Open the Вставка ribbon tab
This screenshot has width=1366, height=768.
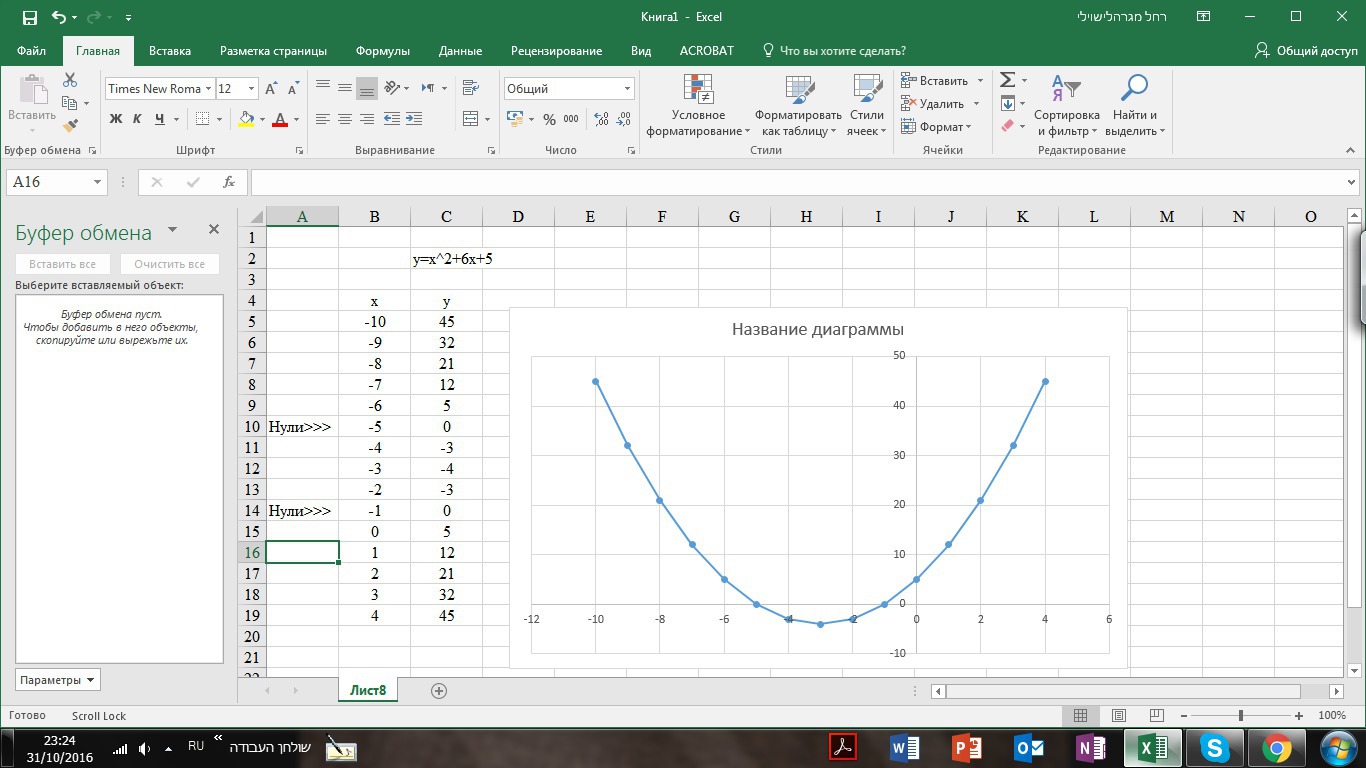170,51
